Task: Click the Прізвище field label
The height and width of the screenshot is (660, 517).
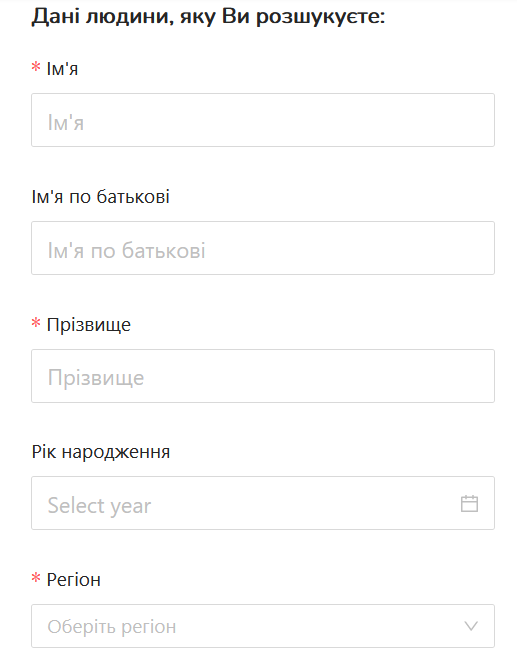Action: point(89,325)
